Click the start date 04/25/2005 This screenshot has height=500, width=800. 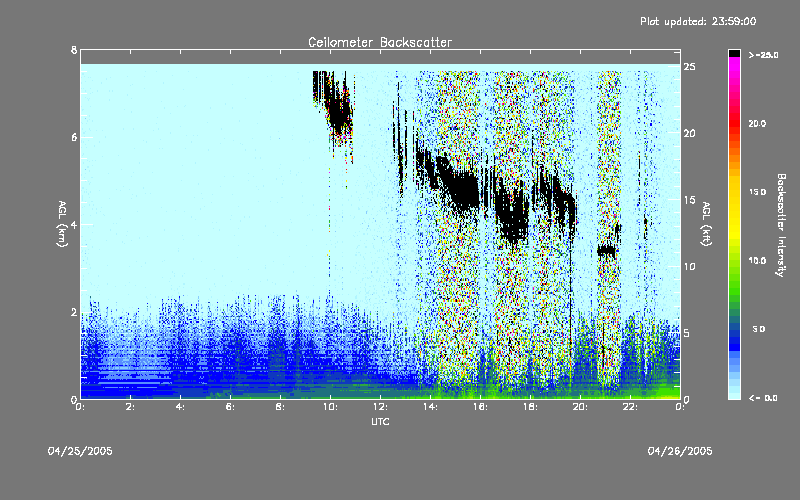coord(80,451)
